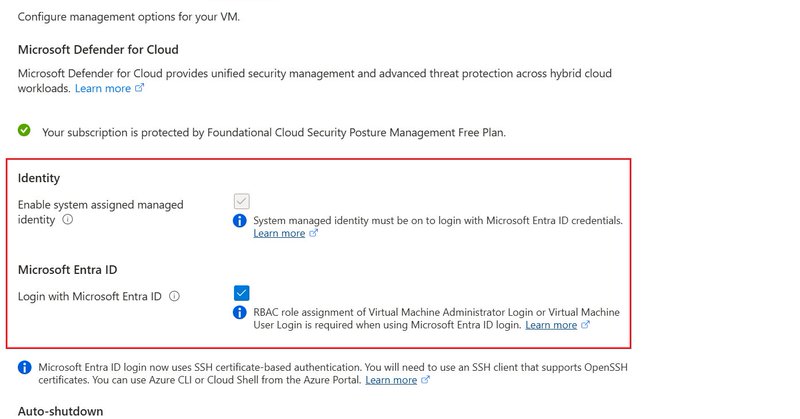Uncheck Login with Microsoft Entra ID checkbox
Image resolution: width=800 pixels, height=419 pixels.
[x=241, y=293]
